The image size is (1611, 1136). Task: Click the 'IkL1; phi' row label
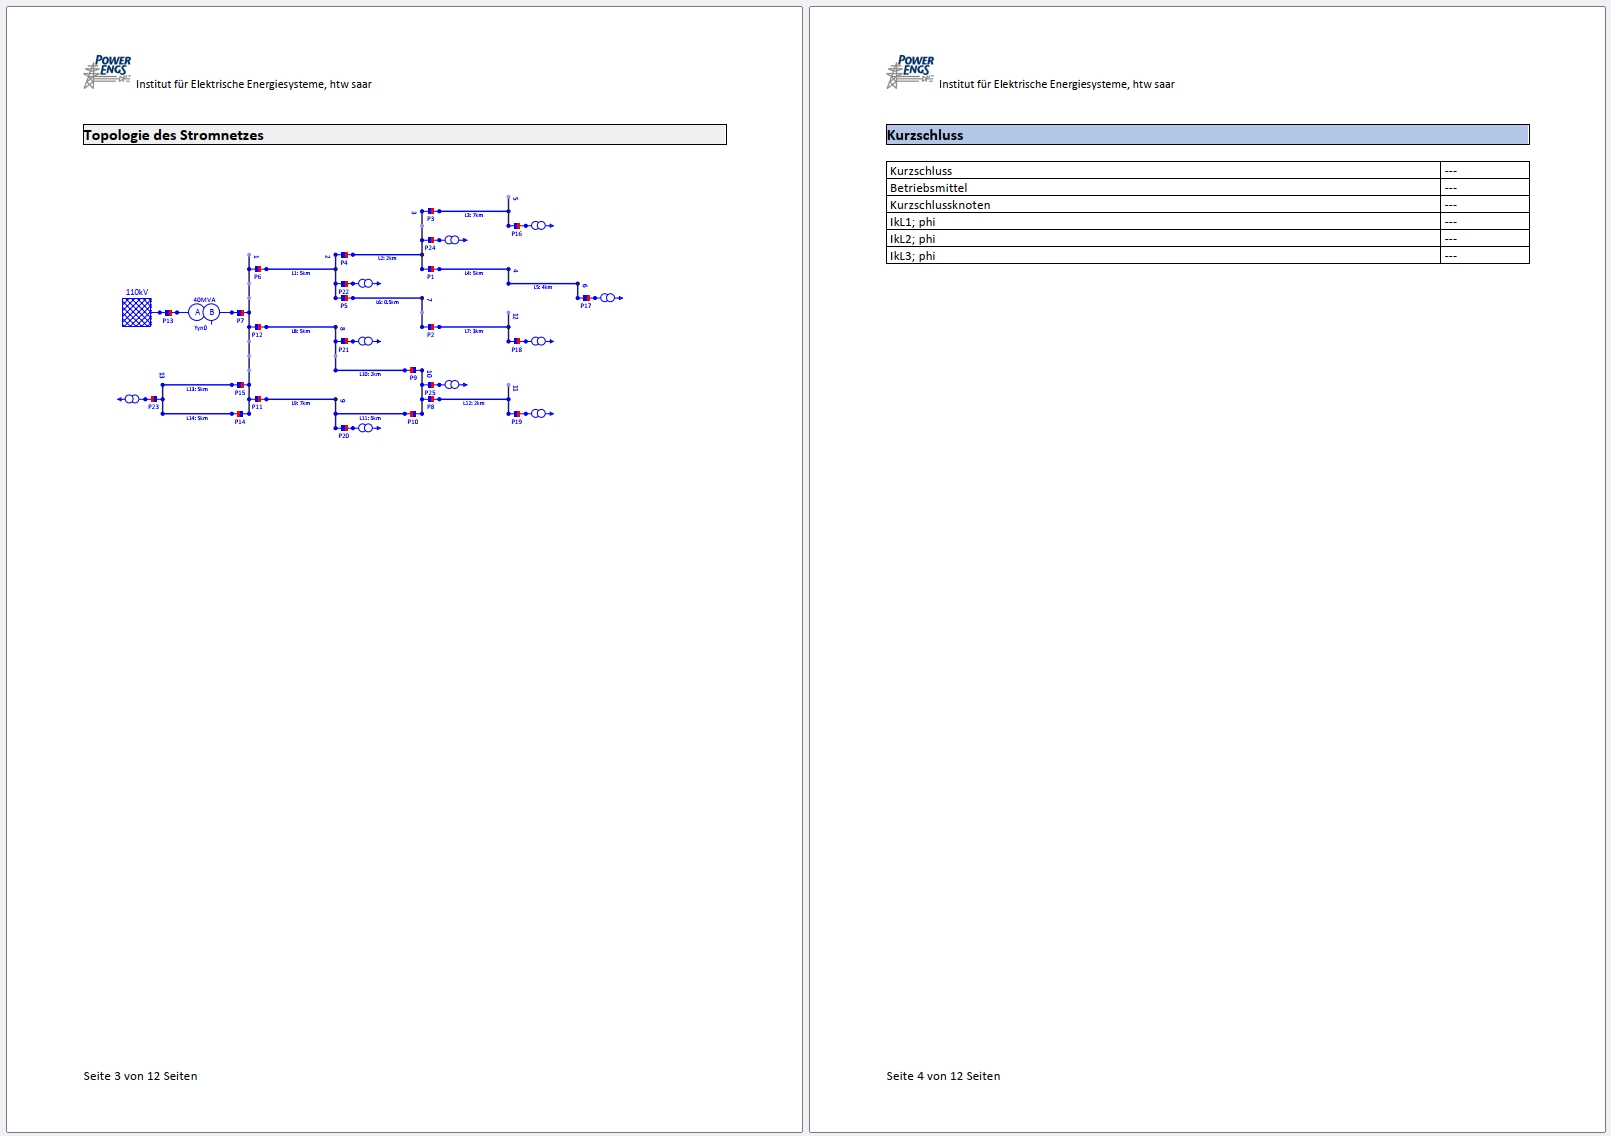click(912, 222)
